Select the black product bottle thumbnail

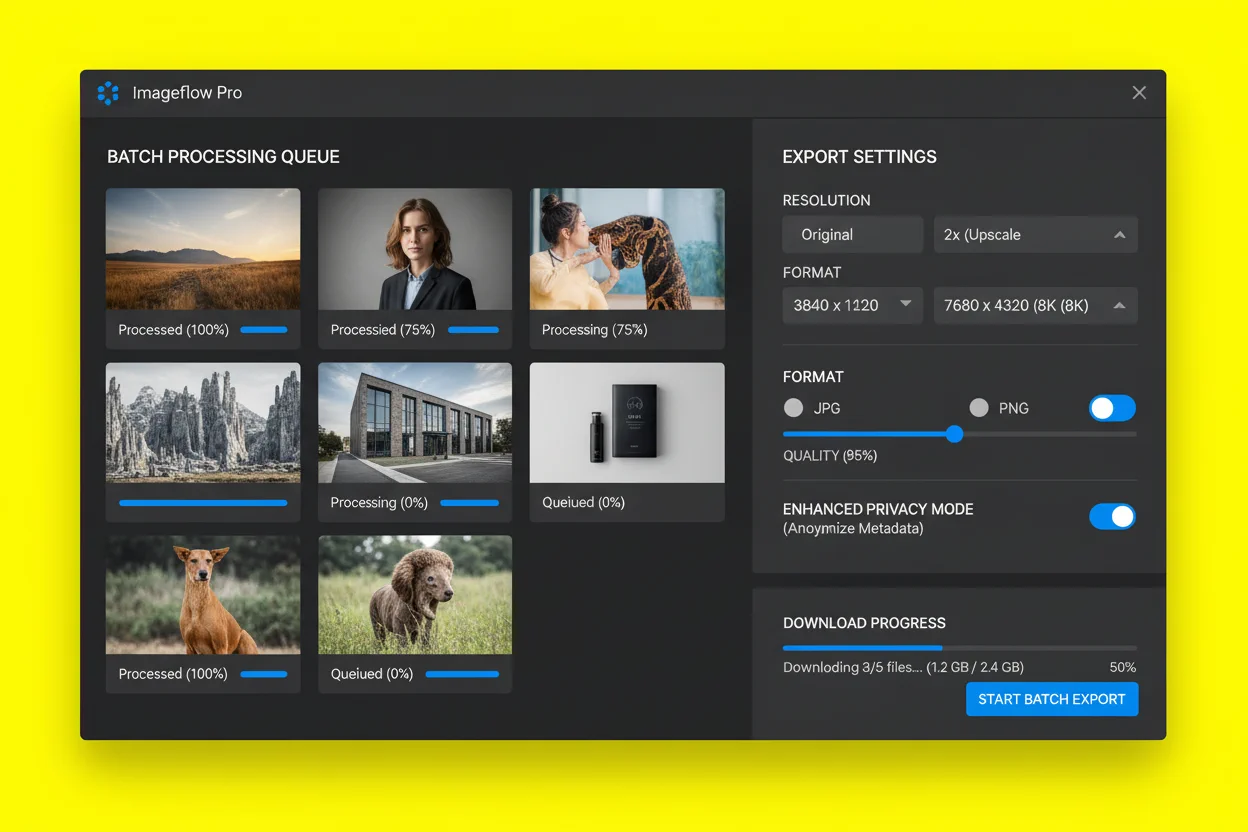coord(627,422)
